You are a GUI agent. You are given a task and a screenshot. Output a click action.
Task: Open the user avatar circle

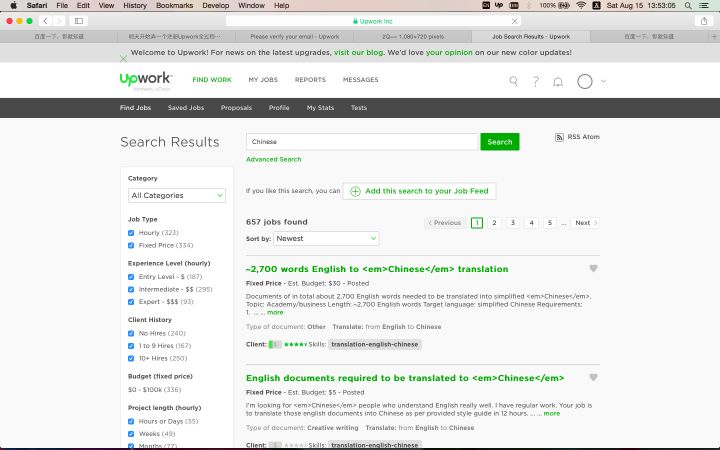click(x=585, y=81)
